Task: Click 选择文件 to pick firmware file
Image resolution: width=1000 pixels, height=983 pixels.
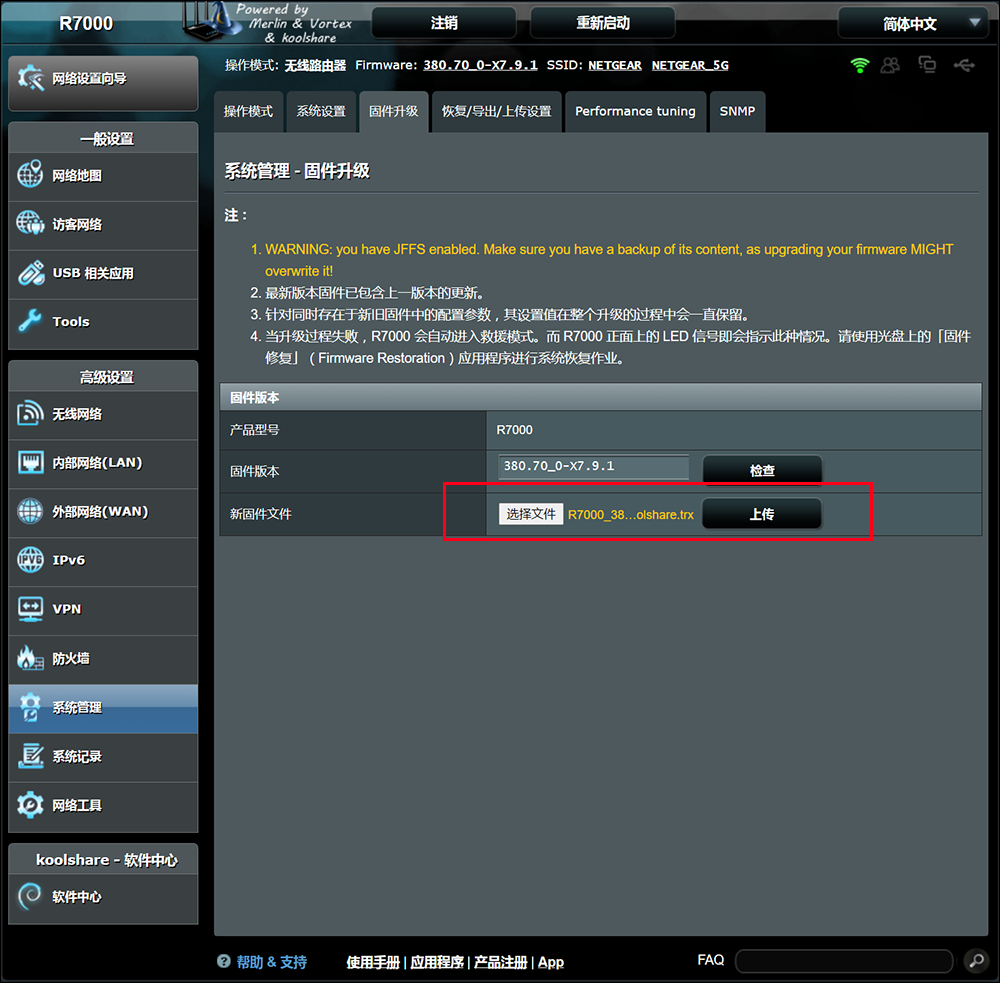Action: click(530, 513)
